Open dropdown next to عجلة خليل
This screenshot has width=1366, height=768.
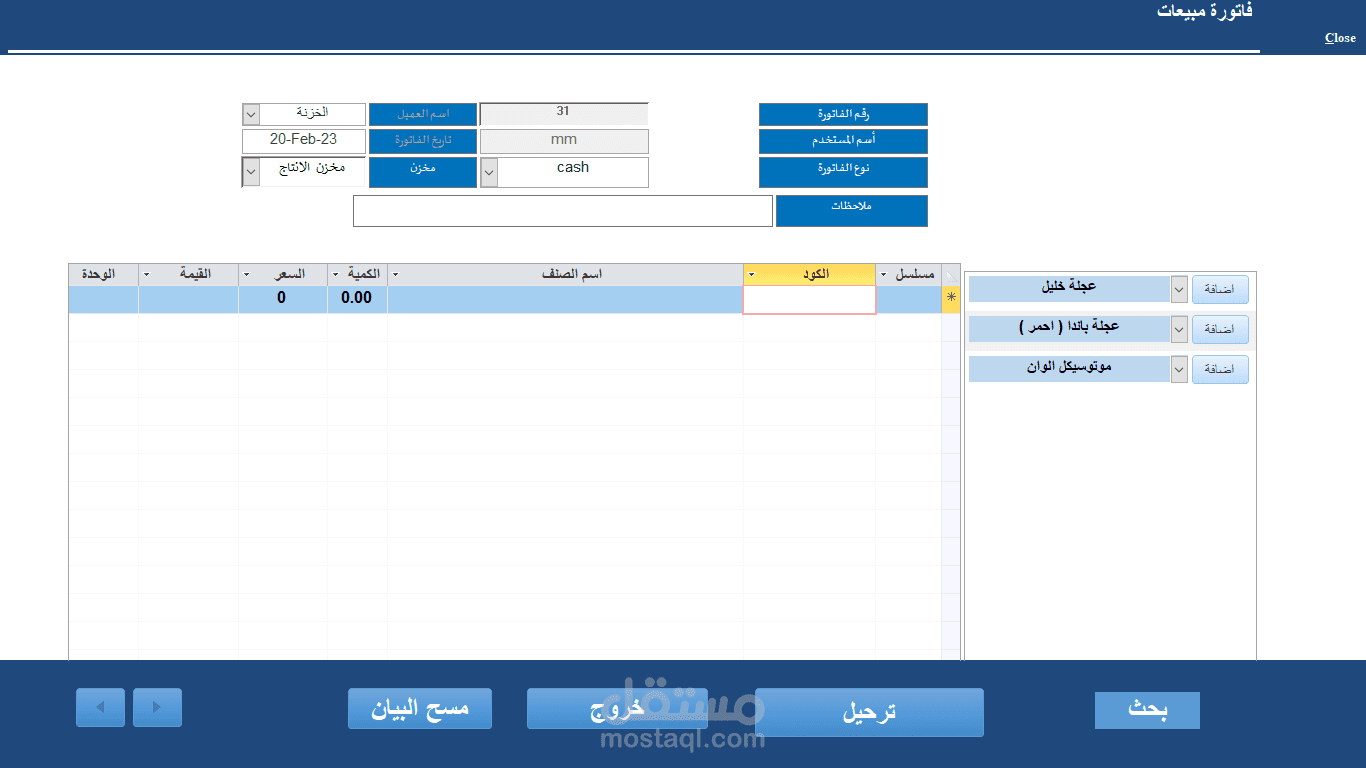coord(1179,289)
